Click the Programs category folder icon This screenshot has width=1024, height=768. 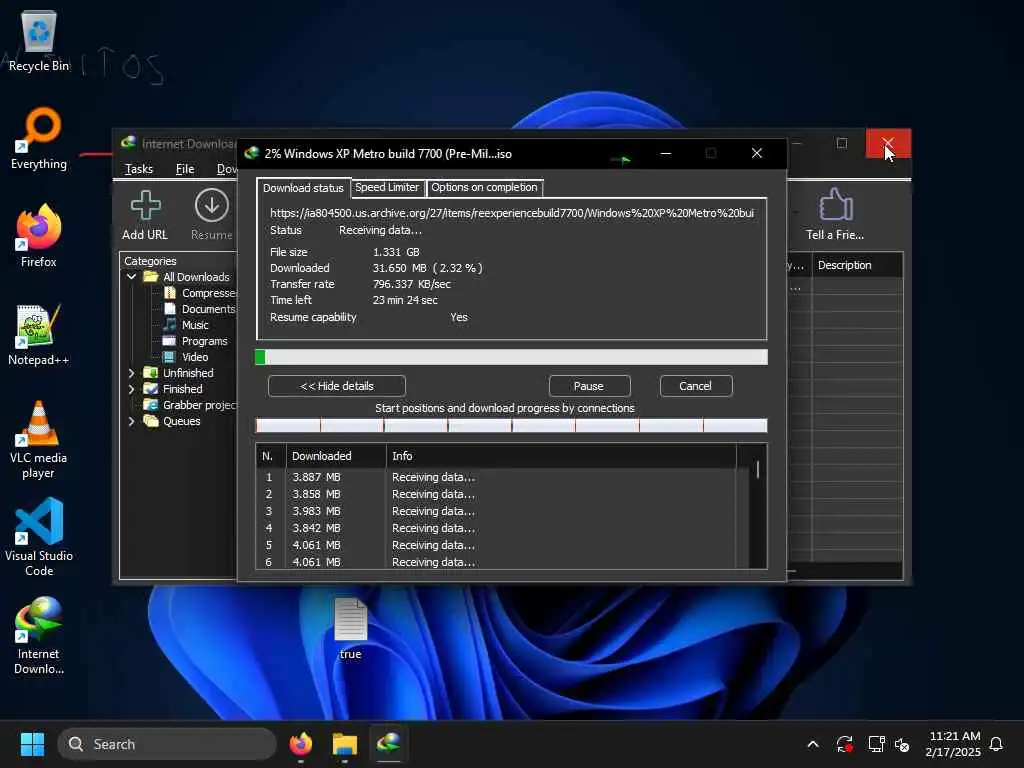point(170,341)
